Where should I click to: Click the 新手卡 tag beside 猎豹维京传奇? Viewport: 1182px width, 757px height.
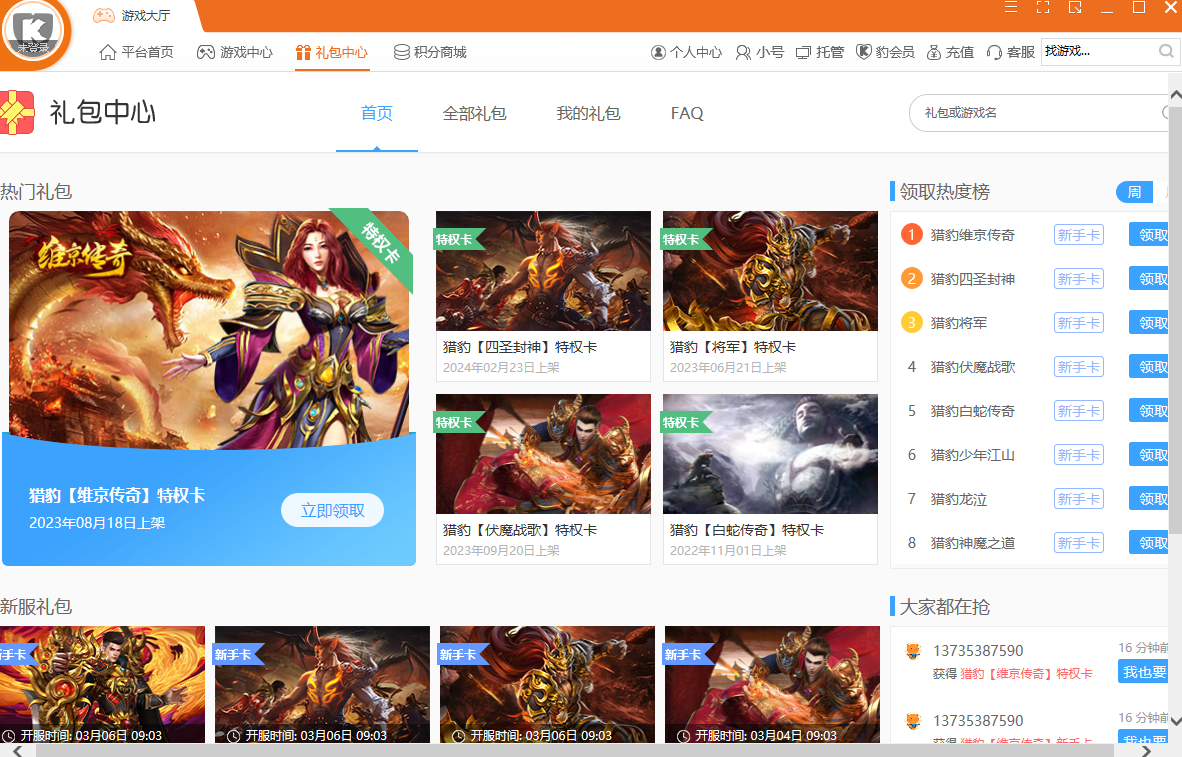click(1079, 235)
